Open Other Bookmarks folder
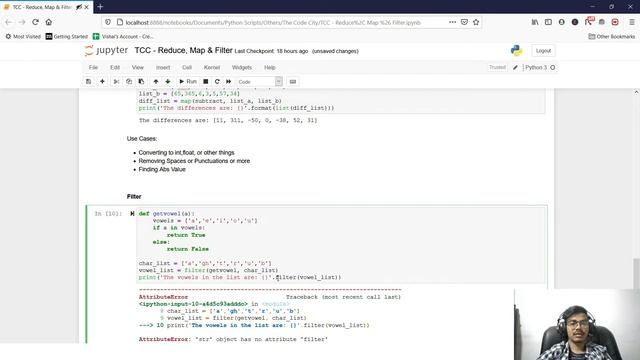The width and height of the screenshot is (640, 360). [611, 36]
